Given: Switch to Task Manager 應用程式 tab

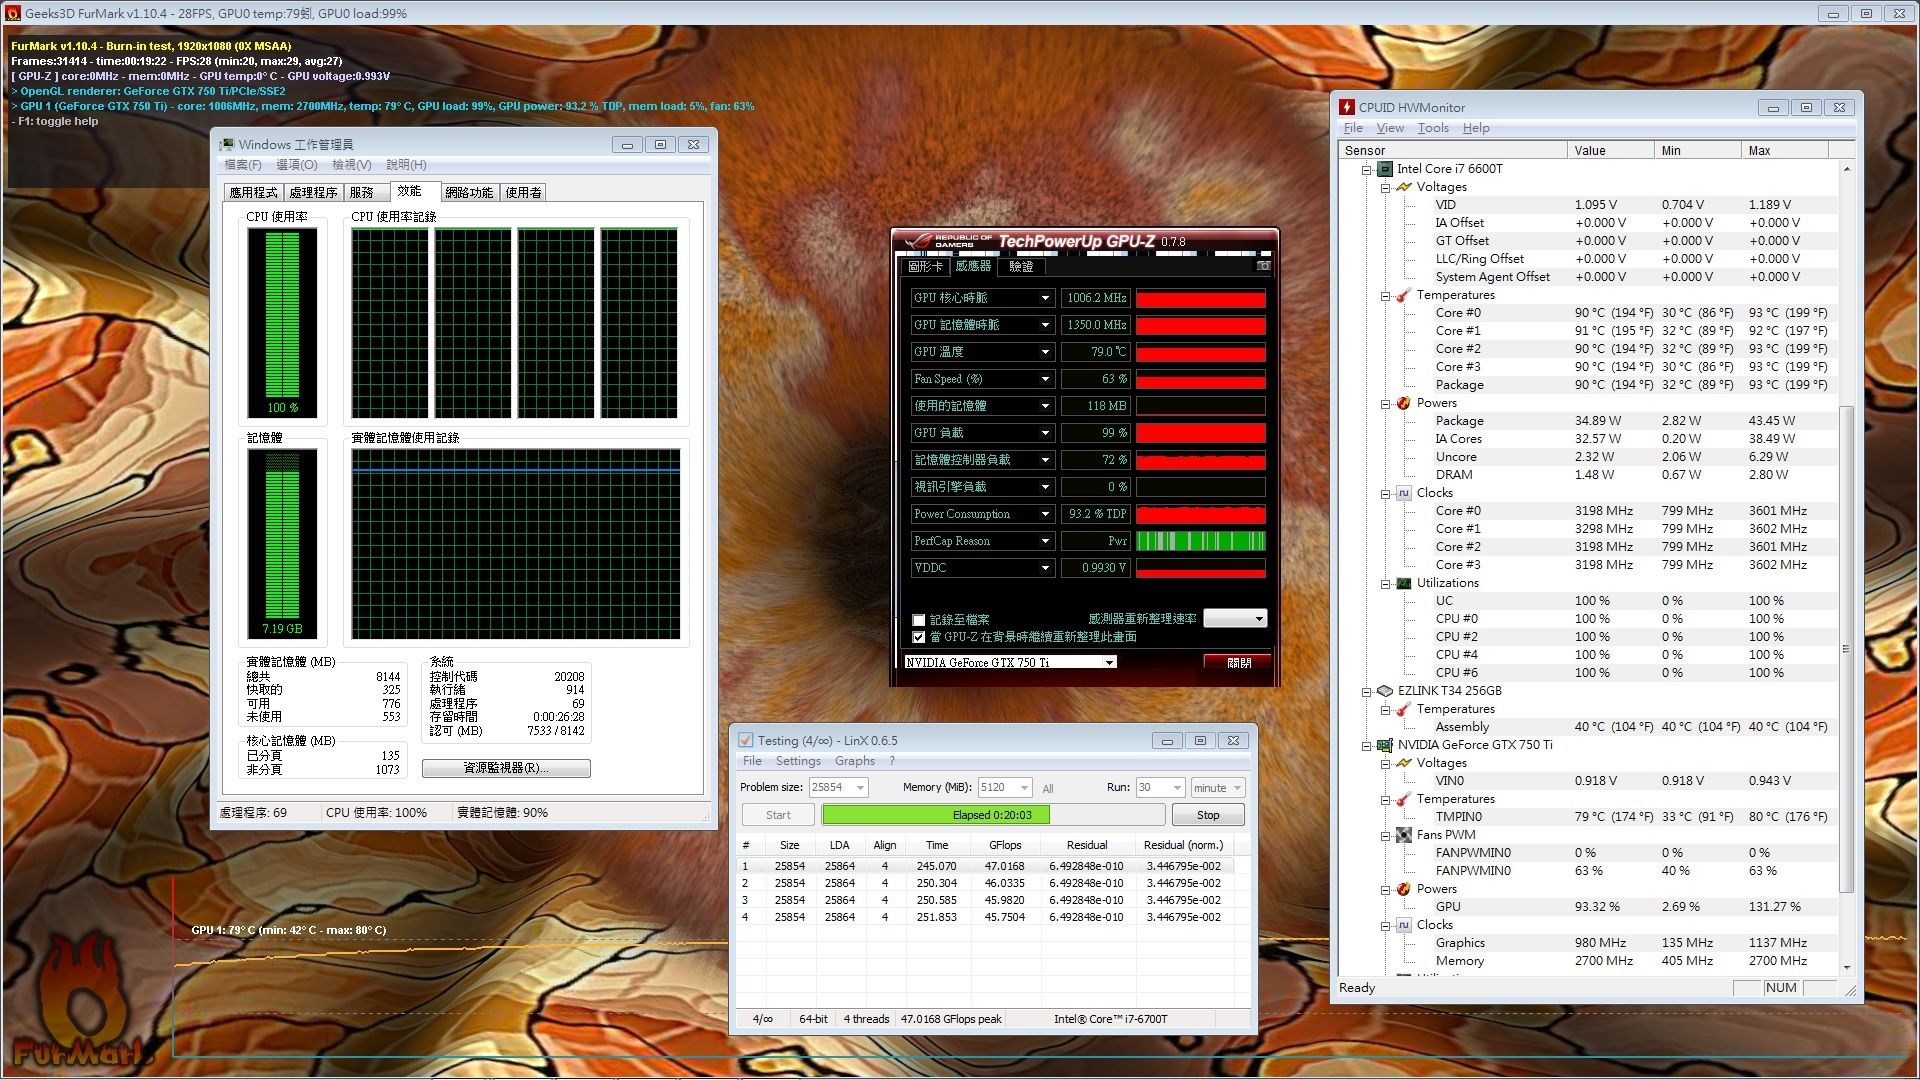Looking at the screenshot, I should (x=253, y=192).
